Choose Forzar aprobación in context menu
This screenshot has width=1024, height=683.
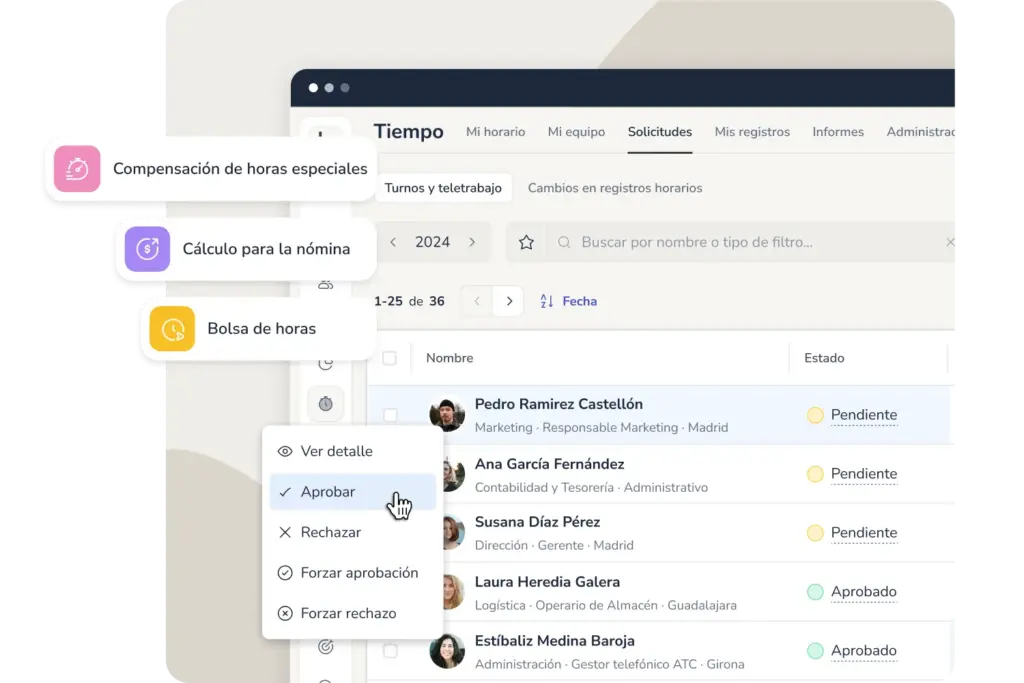pos(353,573)
